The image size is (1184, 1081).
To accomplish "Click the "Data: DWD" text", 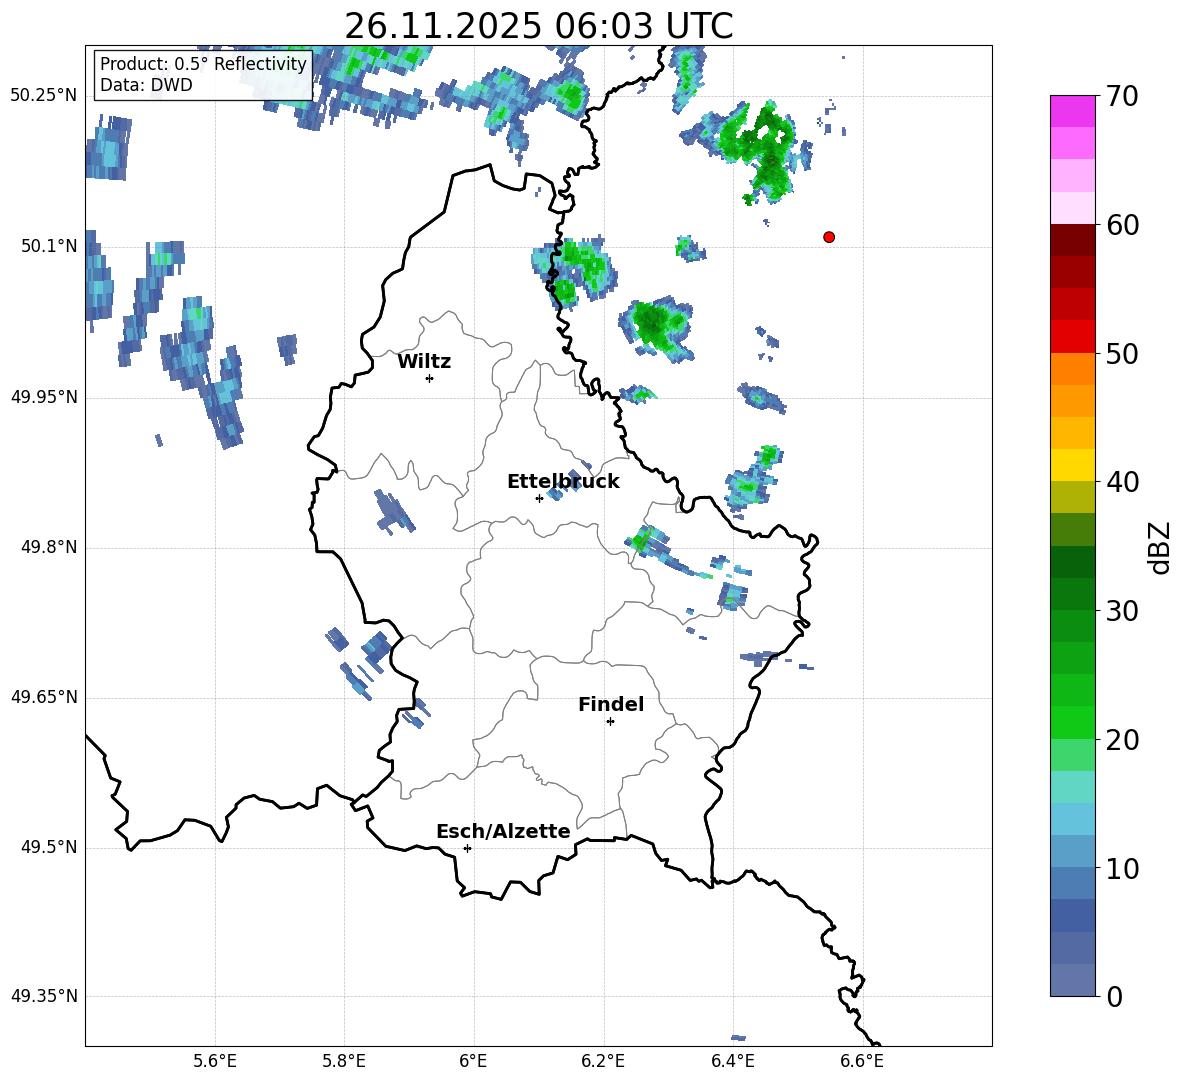I will (146, 85).
